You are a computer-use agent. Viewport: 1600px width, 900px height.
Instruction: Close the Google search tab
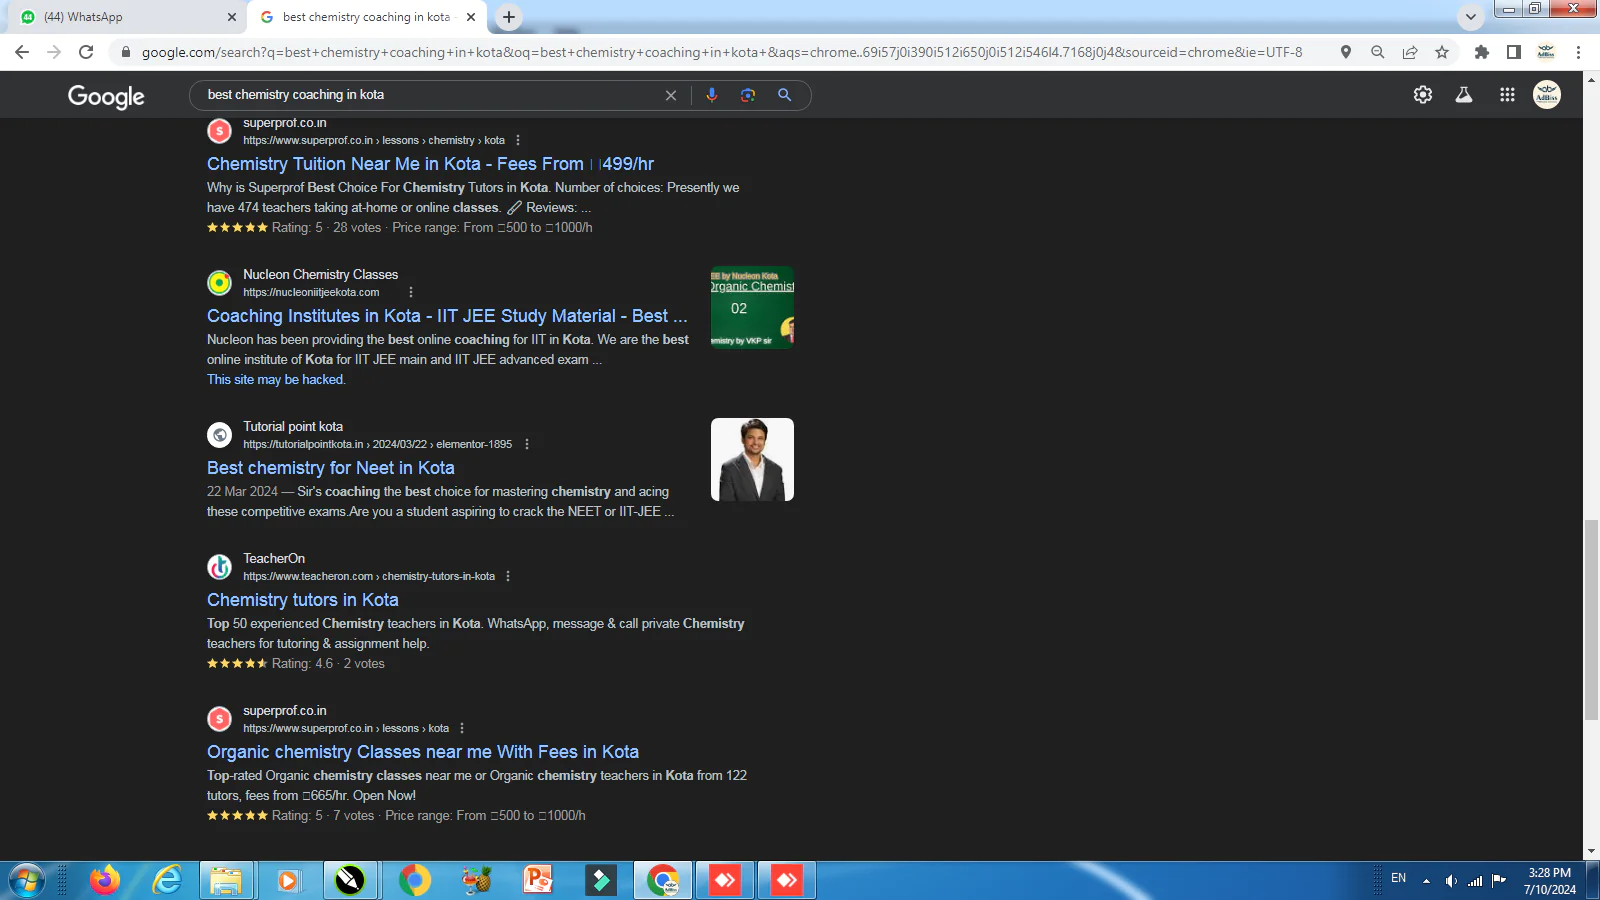[471, 17]
